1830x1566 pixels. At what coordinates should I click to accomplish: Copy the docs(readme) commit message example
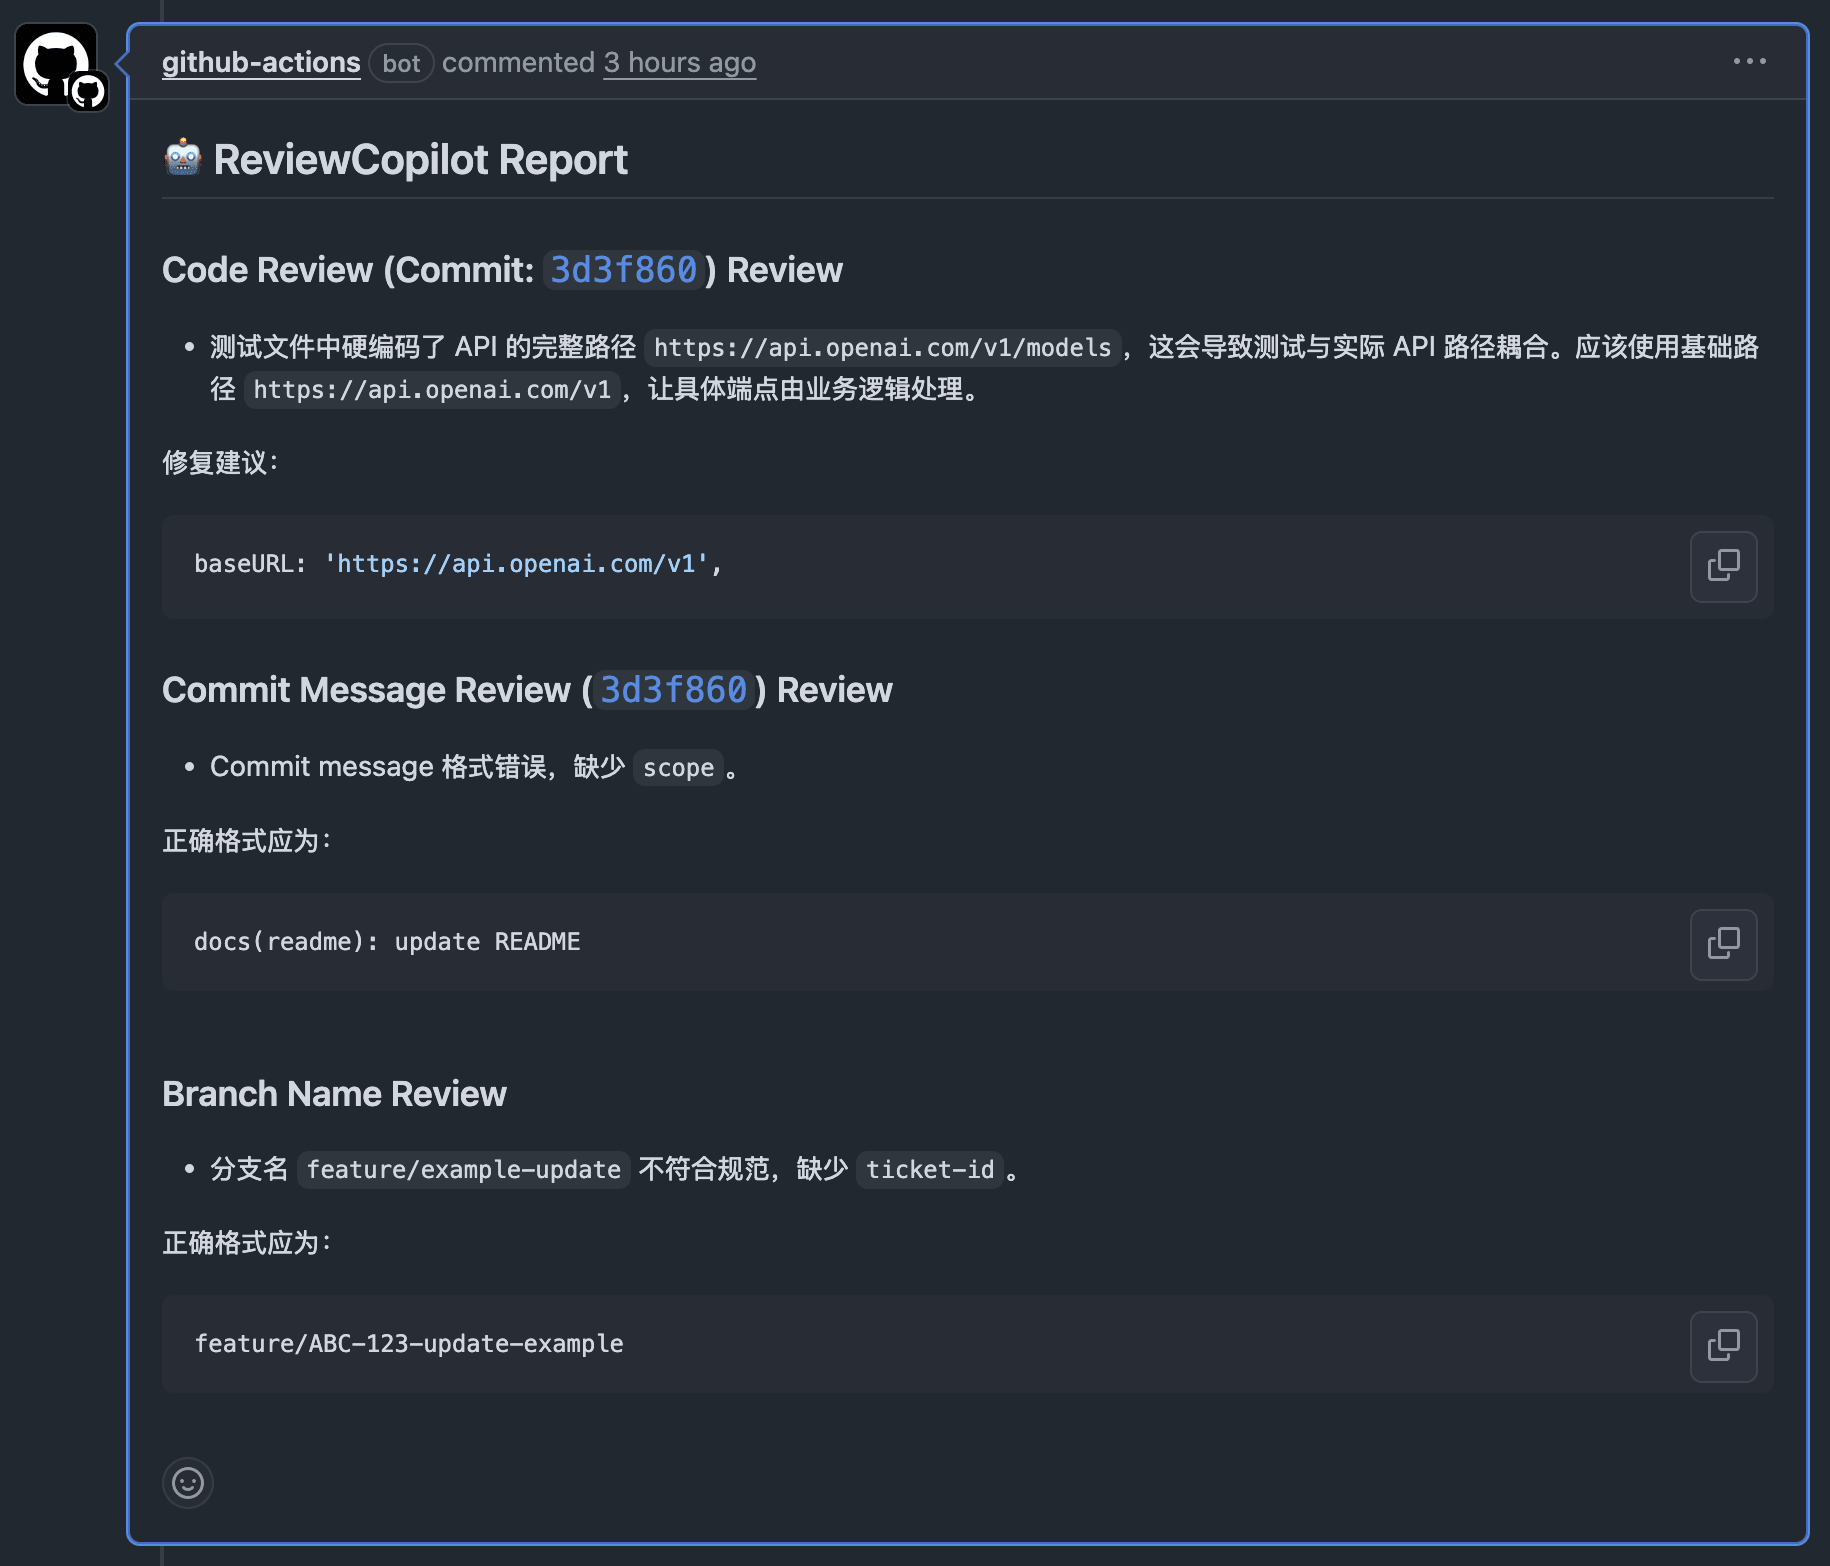pos(1722,943)
